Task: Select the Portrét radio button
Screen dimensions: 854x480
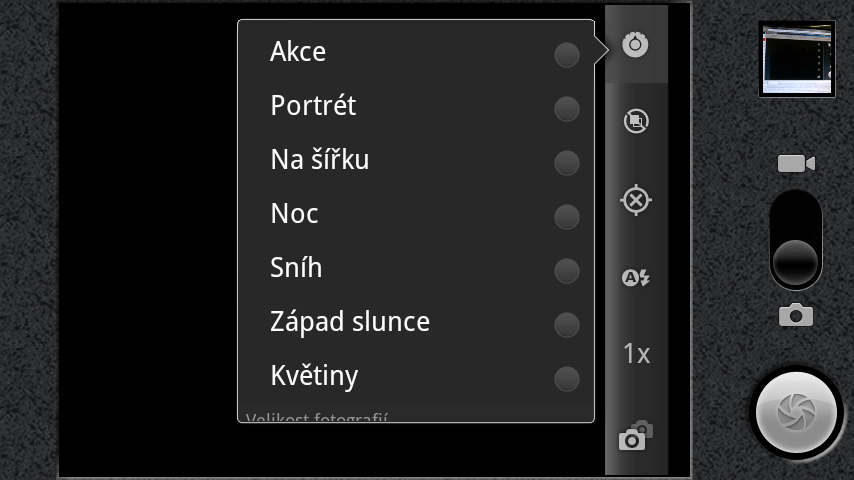Action: (x=566, y=109)
